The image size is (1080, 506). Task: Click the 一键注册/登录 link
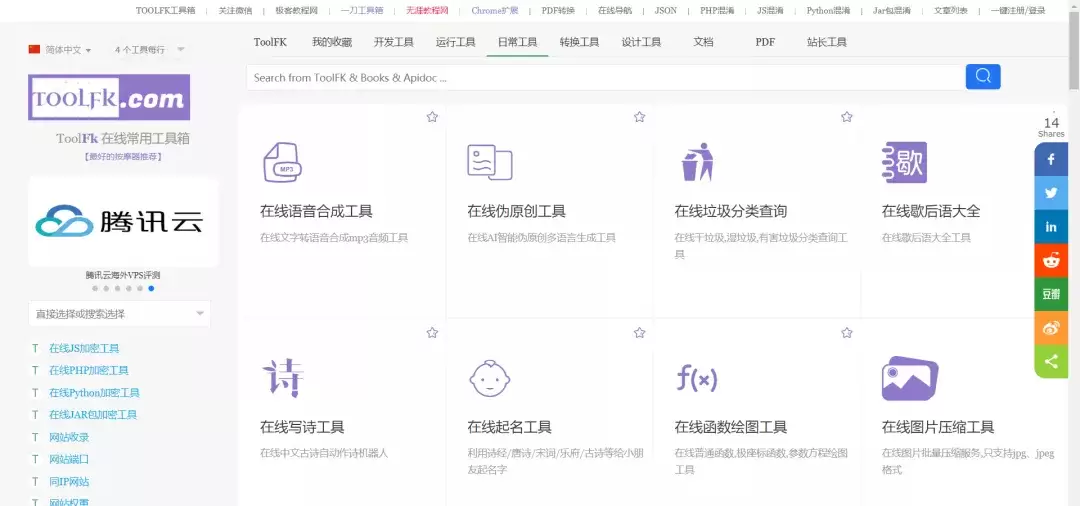pyautogui.click(x=1018, y=10)
